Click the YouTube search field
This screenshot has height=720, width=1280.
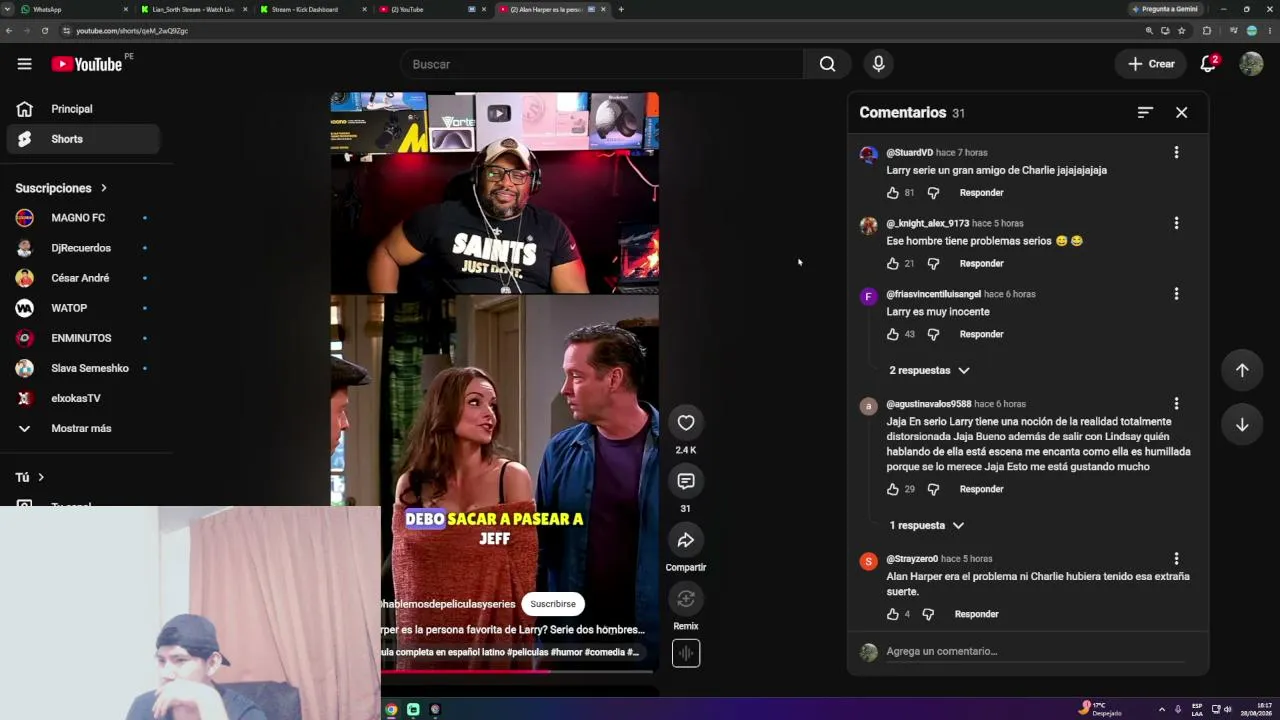(x=602, y=64)
